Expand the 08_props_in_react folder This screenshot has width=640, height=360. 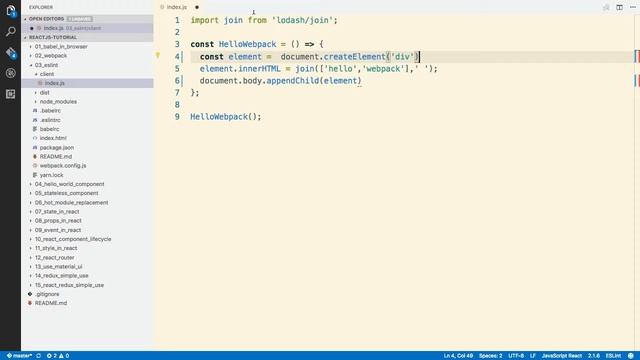click(x=58, y=220)
